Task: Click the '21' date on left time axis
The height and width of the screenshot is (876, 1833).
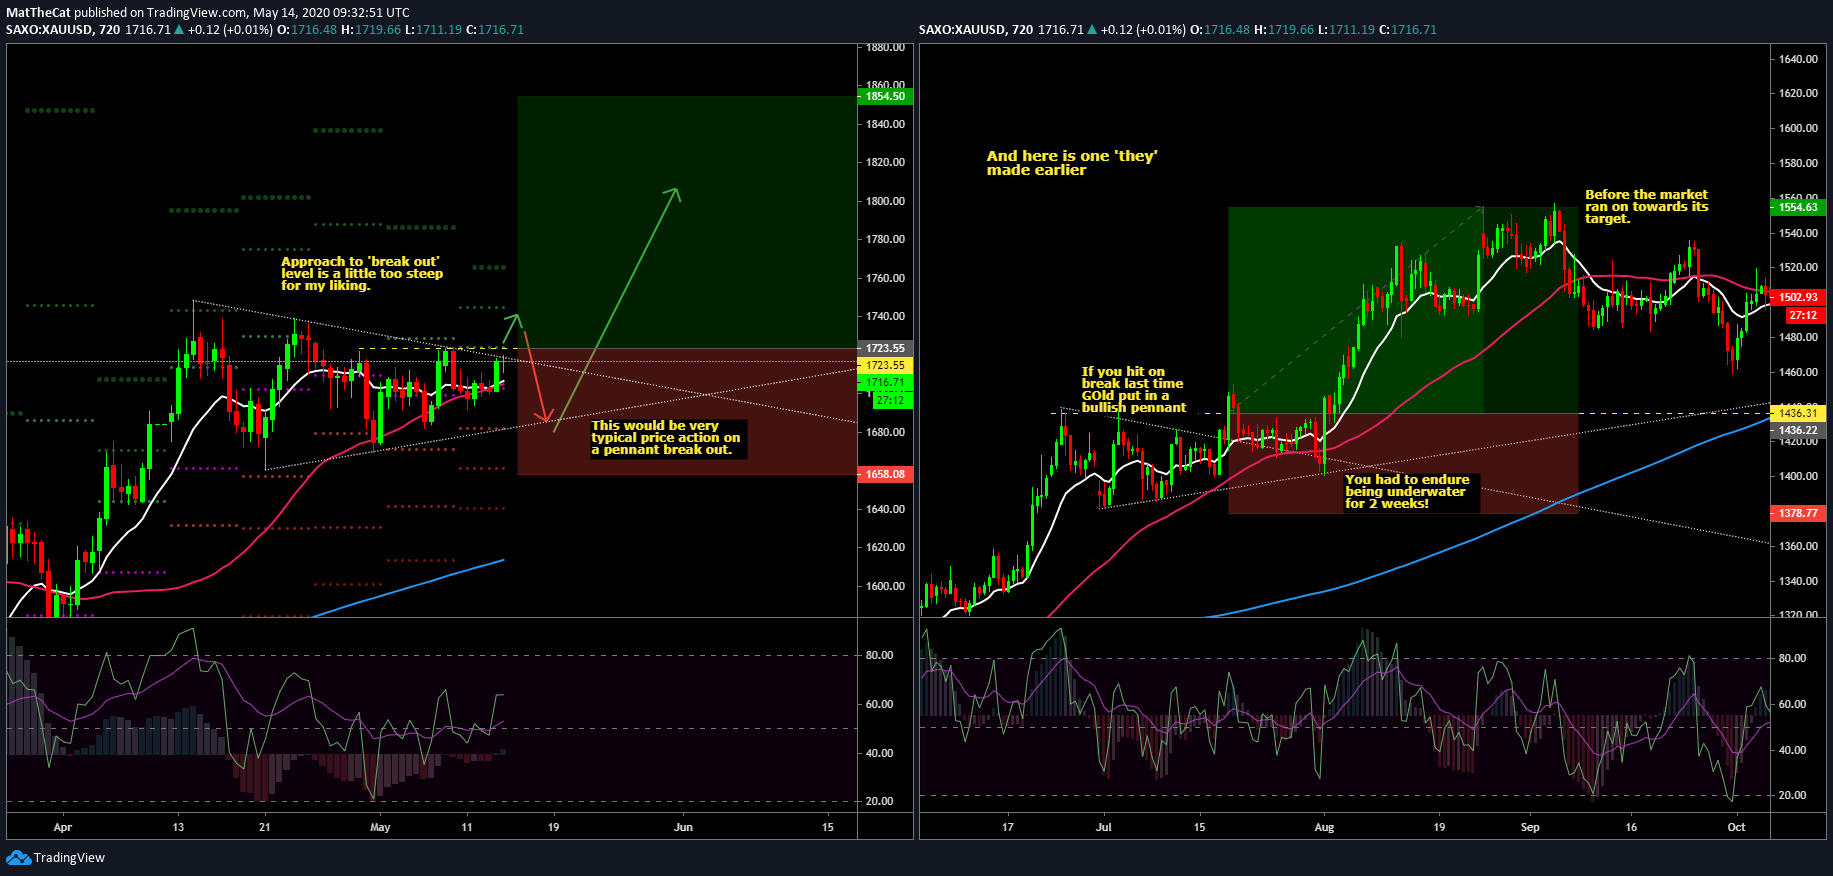Action: (x=265, y=827)
